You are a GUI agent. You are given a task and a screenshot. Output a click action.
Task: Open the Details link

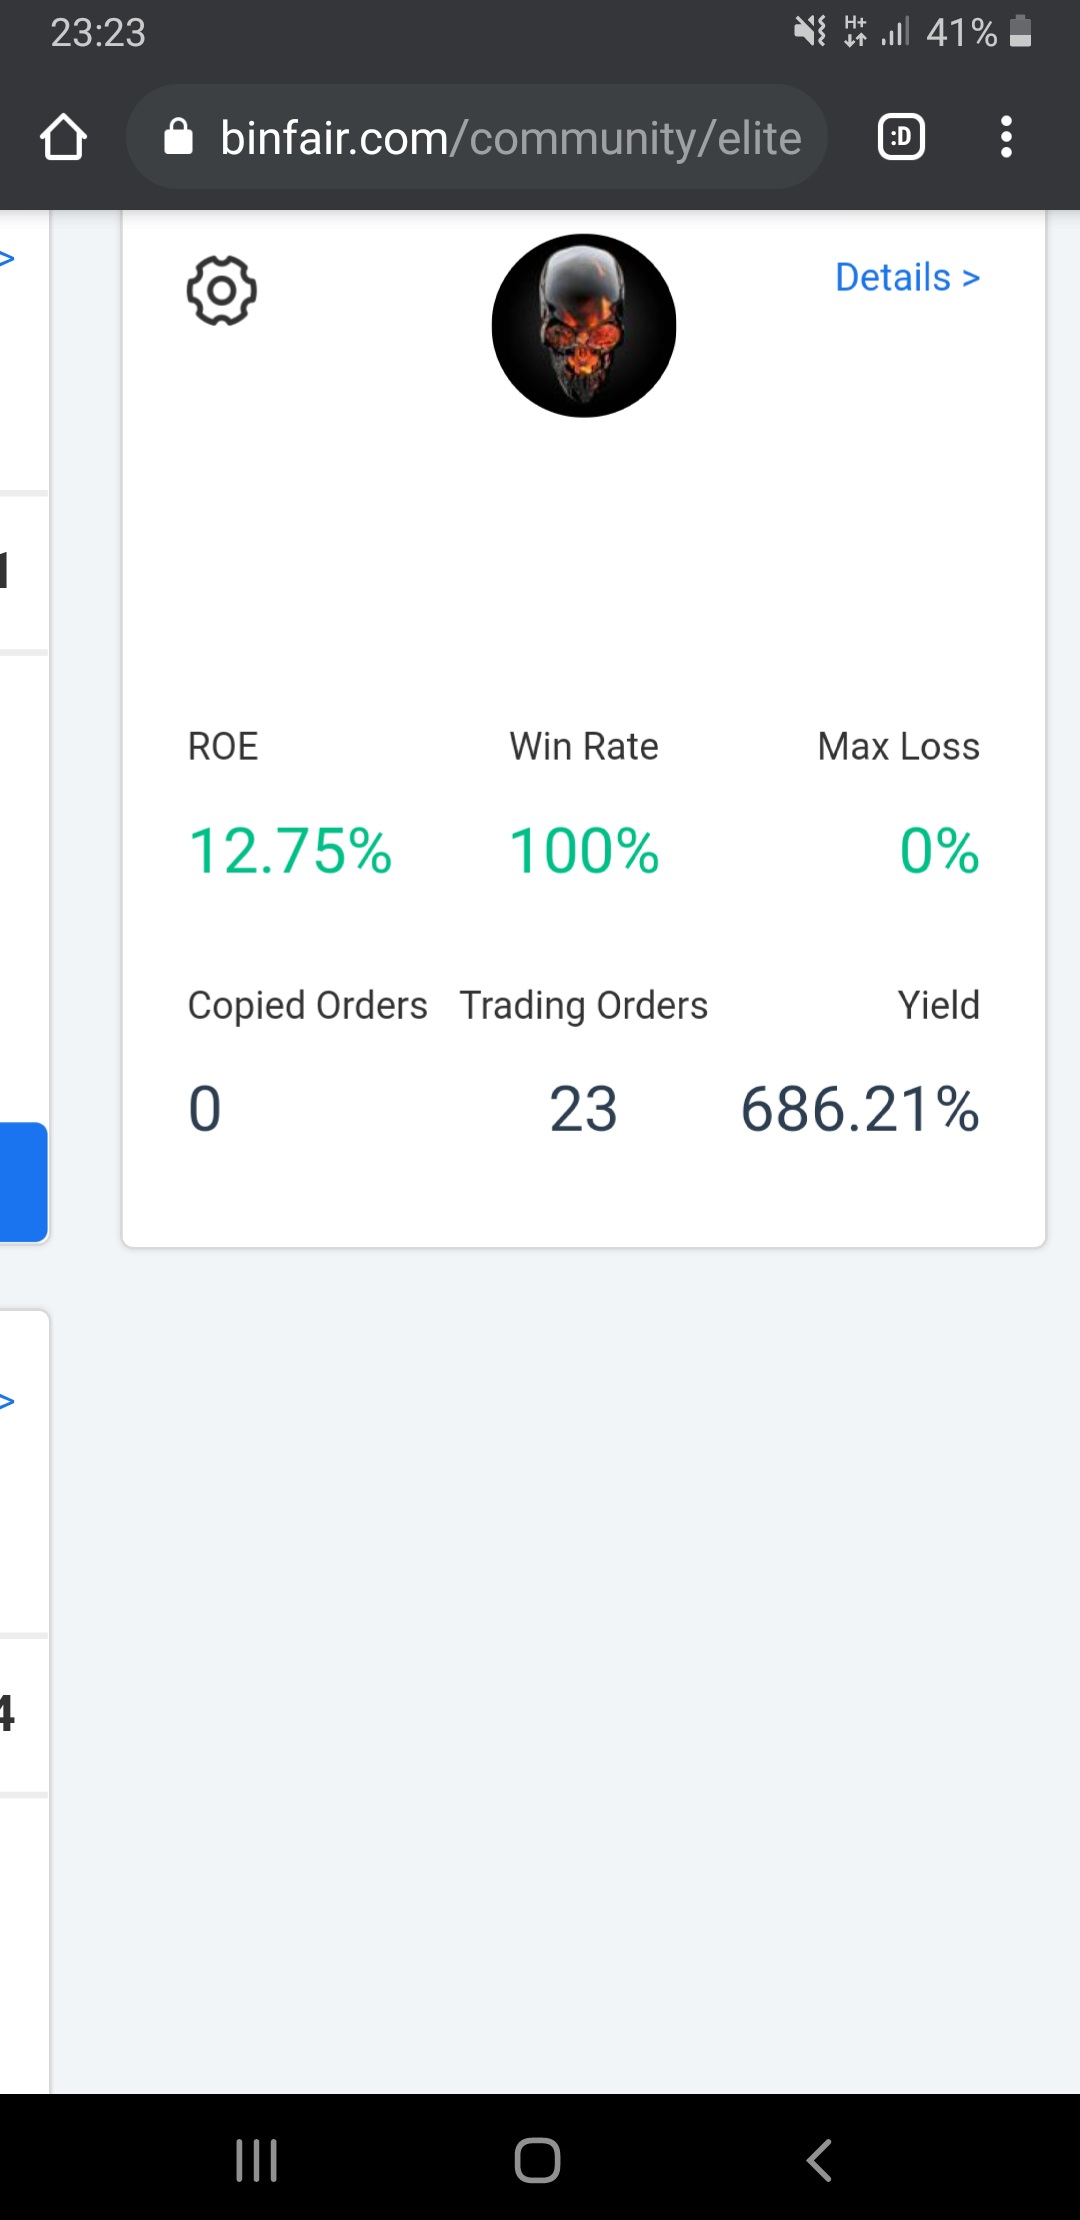(907, 277)
